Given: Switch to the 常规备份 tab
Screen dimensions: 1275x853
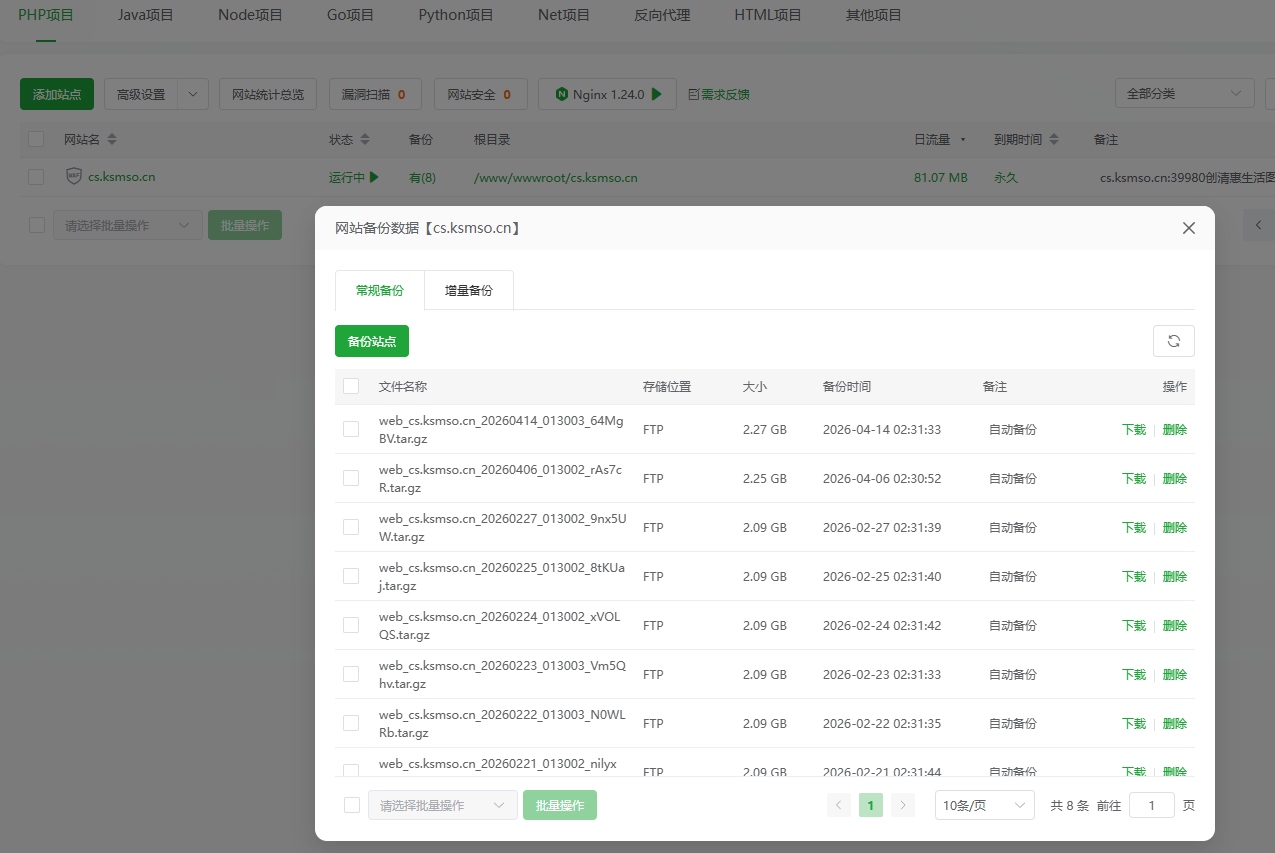Looking at the screenshot, I should coord(380,290).
